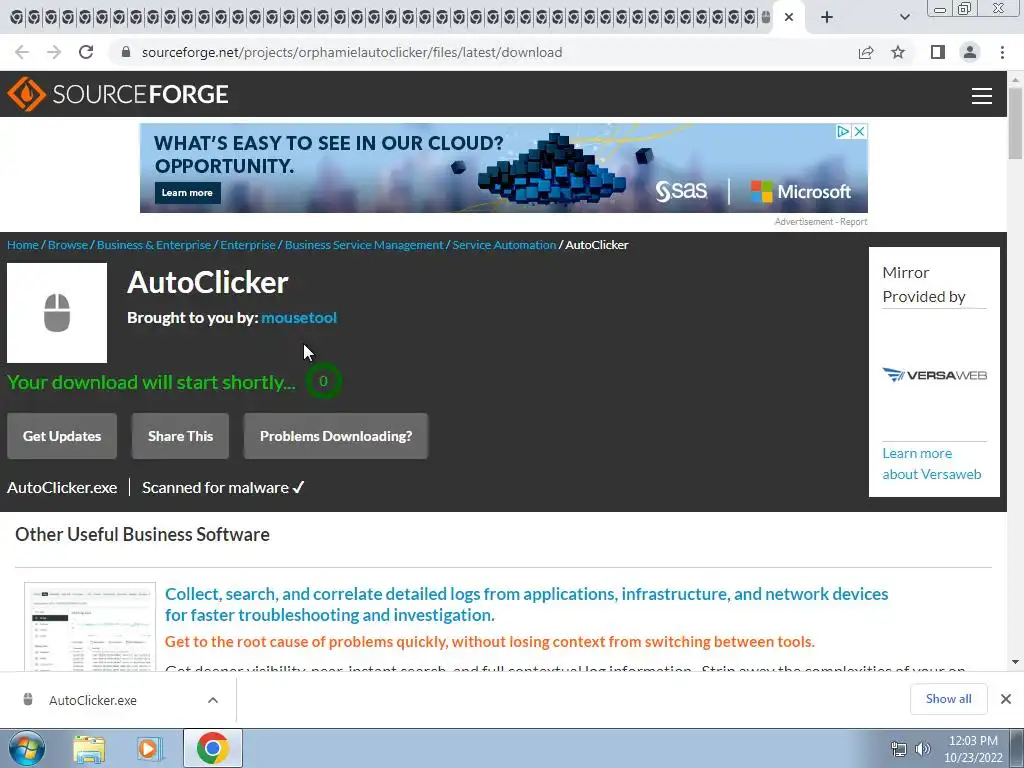Image resolution: width=1024 pixels, height=768 pixels.
Task: Open a new tab with the plus button
Action: [x=827, y=17]
